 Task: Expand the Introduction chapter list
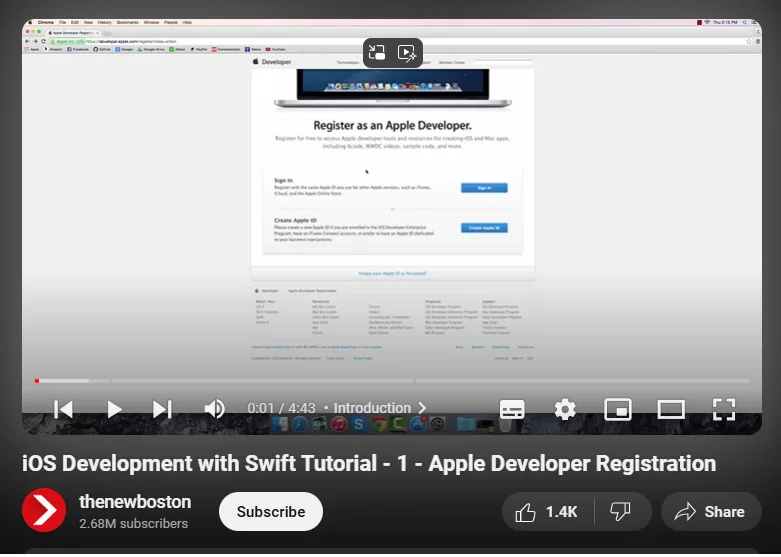(380, 408)
